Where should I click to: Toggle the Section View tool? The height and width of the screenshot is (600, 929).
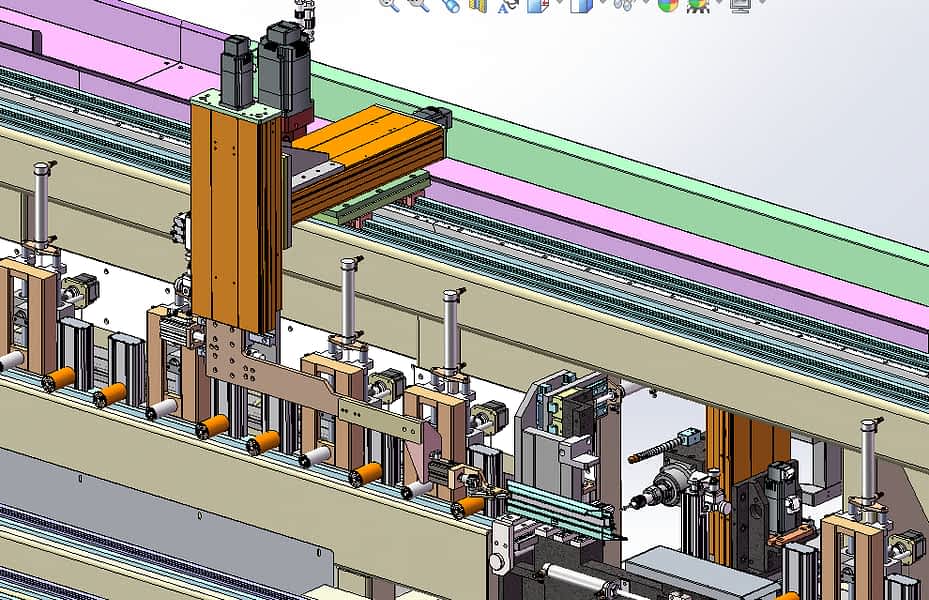478,4
